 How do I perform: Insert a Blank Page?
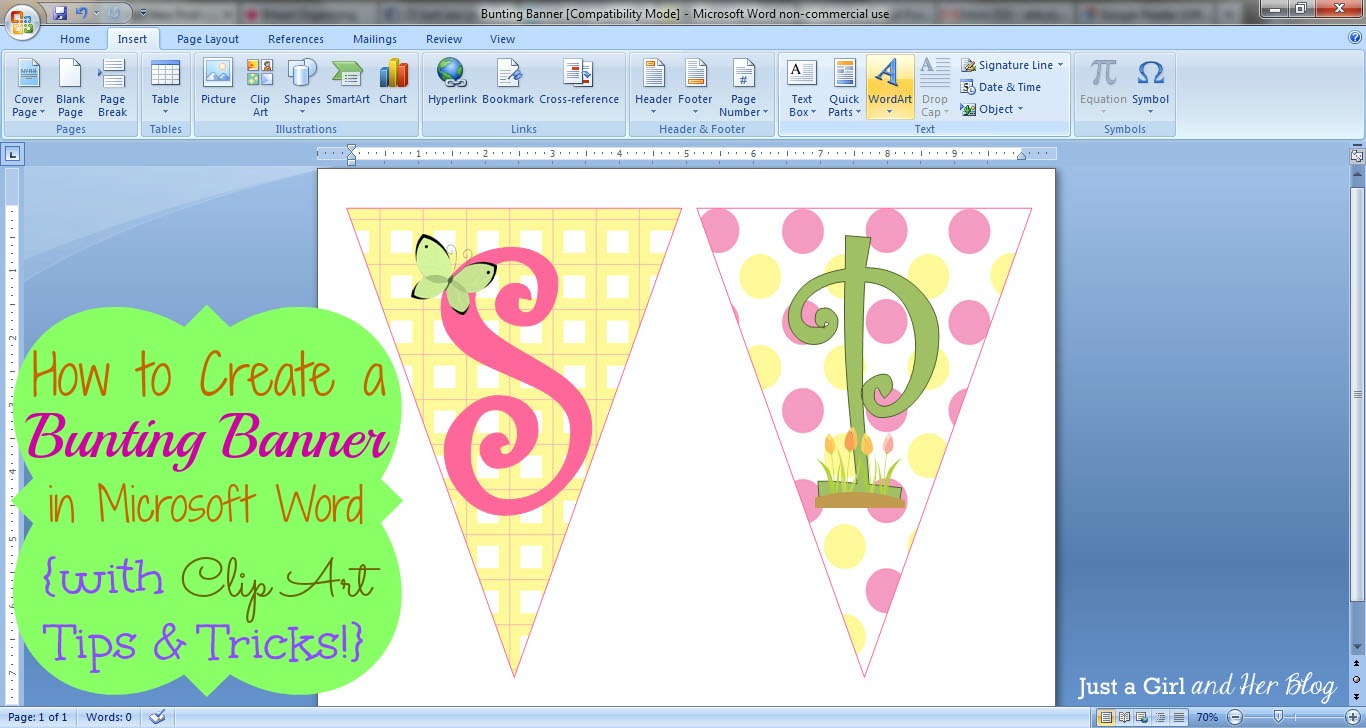(70, 88)
